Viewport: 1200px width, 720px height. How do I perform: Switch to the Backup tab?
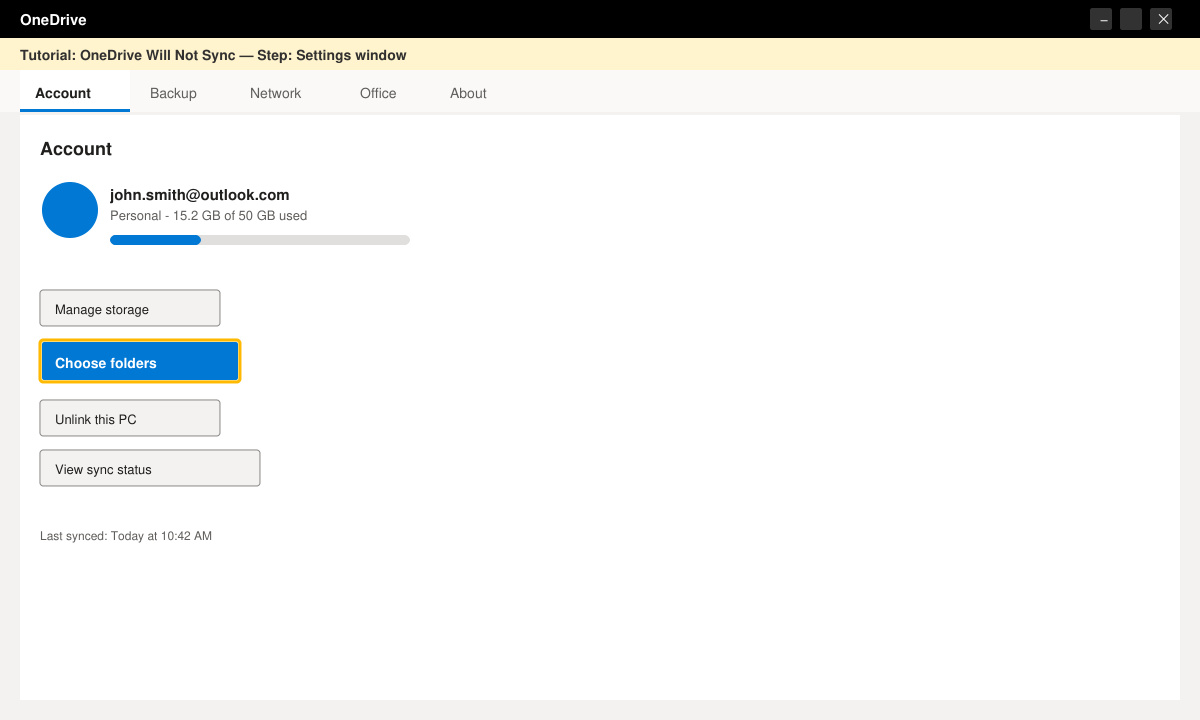tap(173, 93)
